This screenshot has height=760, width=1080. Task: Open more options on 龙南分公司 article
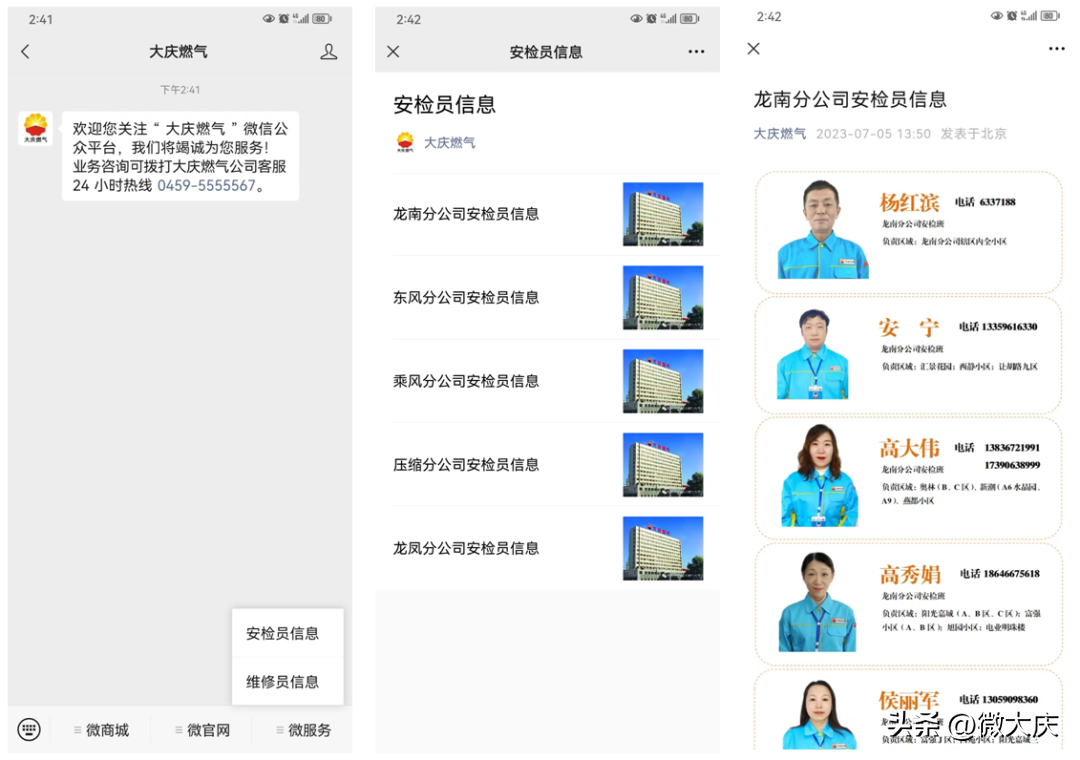tap(1057, 48)
